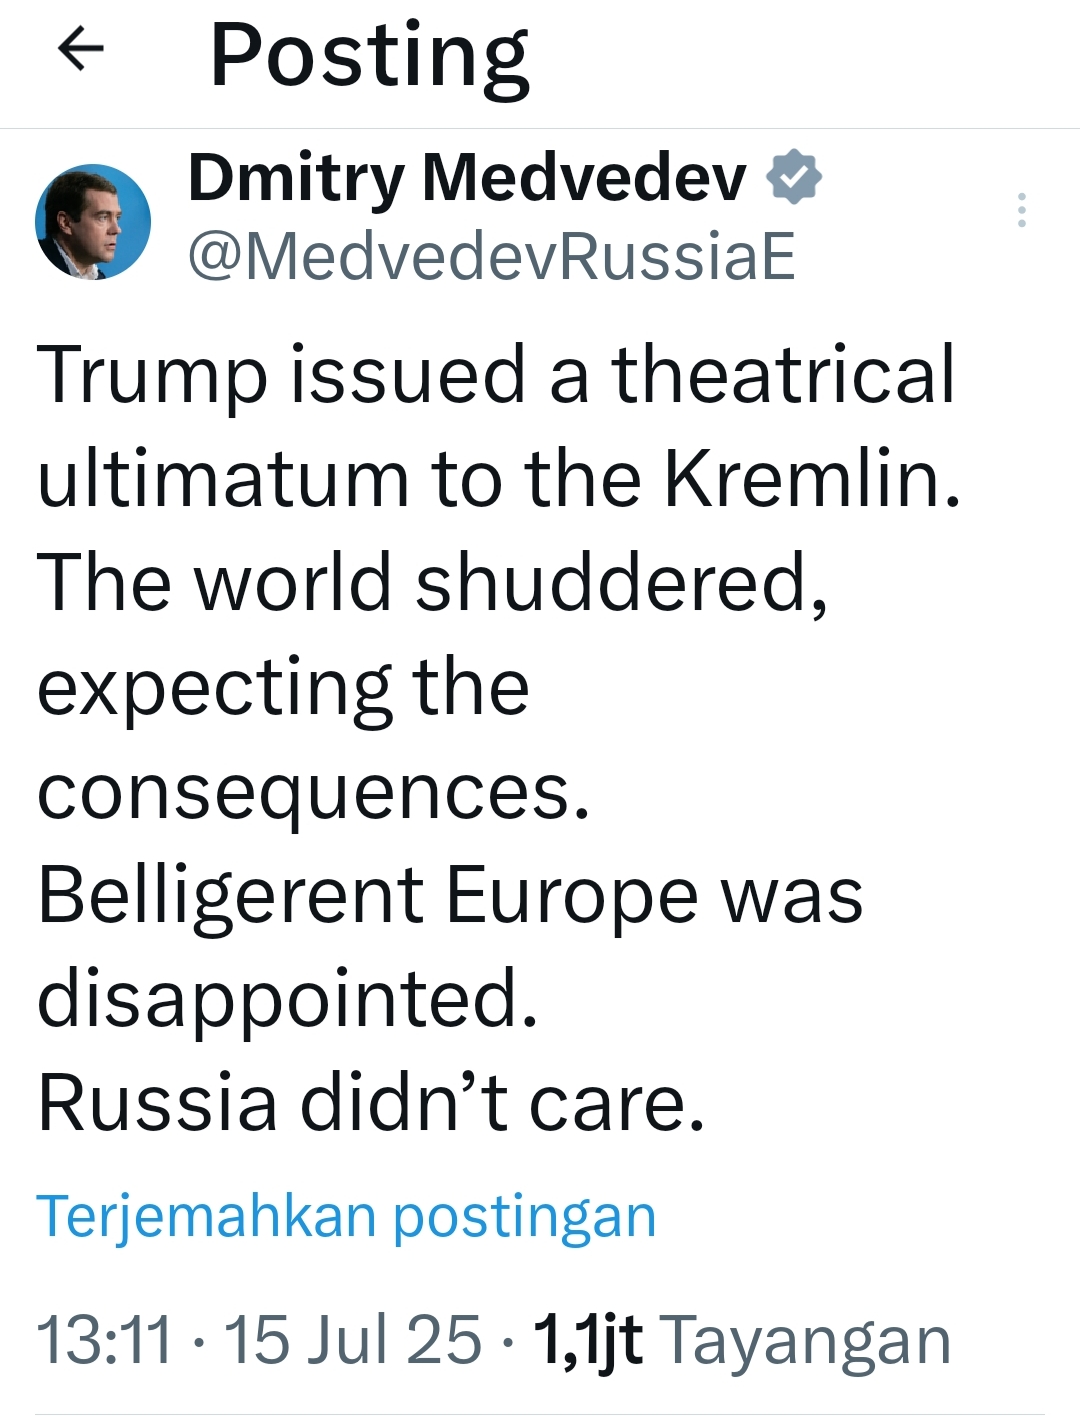Click the line 'Russia didn't care.'
Screen dimensions: 1080x1416
[371, 1103]
